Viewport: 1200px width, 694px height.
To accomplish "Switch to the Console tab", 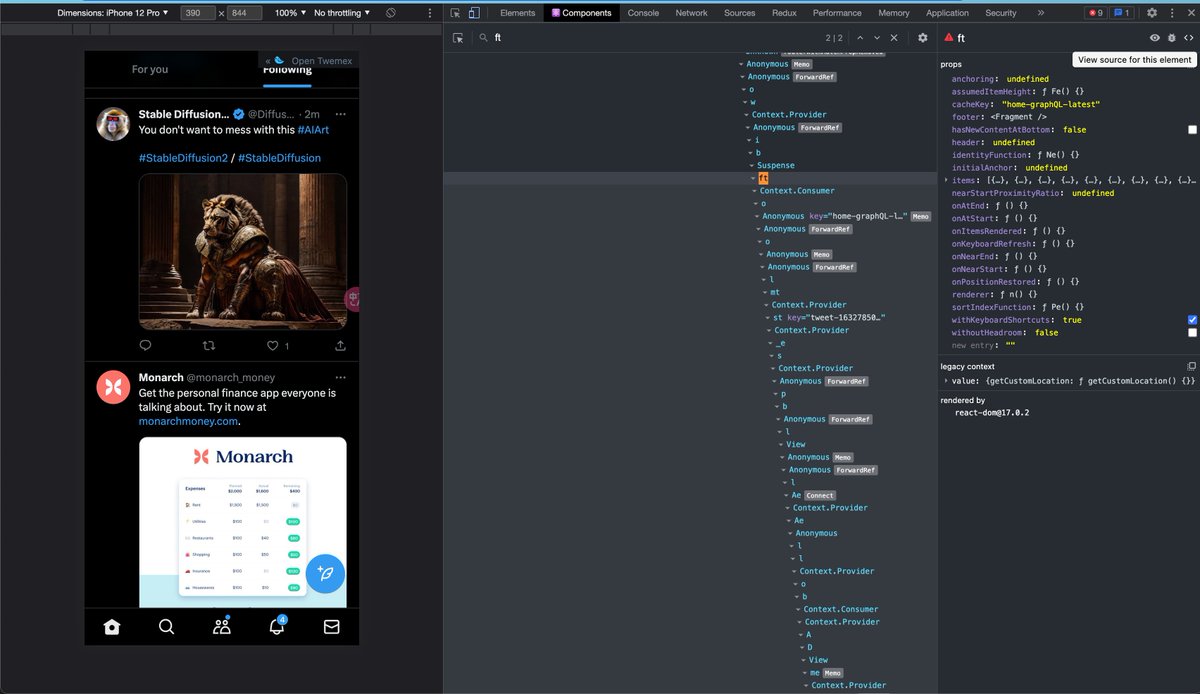I will click(643, 13).
